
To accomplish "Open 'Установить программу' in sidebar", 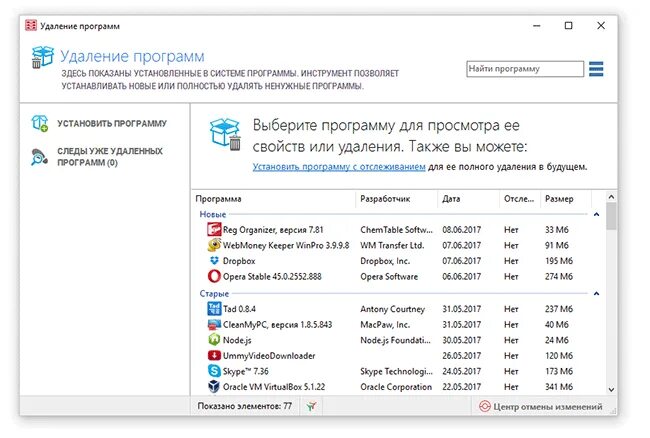I will (x=112, y=123).
